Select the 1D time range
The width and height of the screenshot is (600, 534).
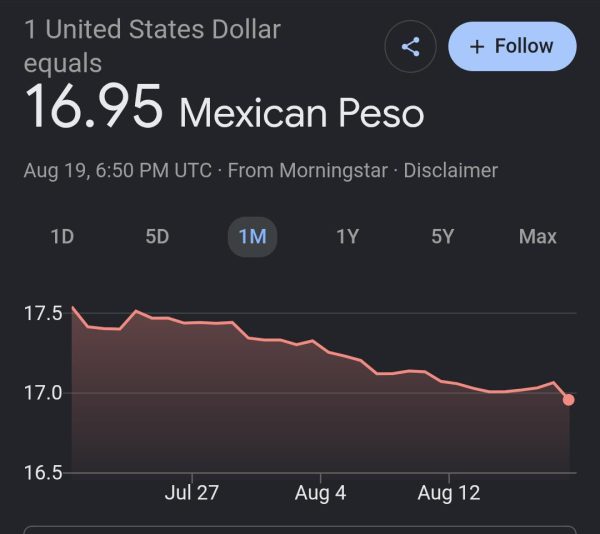click(62, 236)
